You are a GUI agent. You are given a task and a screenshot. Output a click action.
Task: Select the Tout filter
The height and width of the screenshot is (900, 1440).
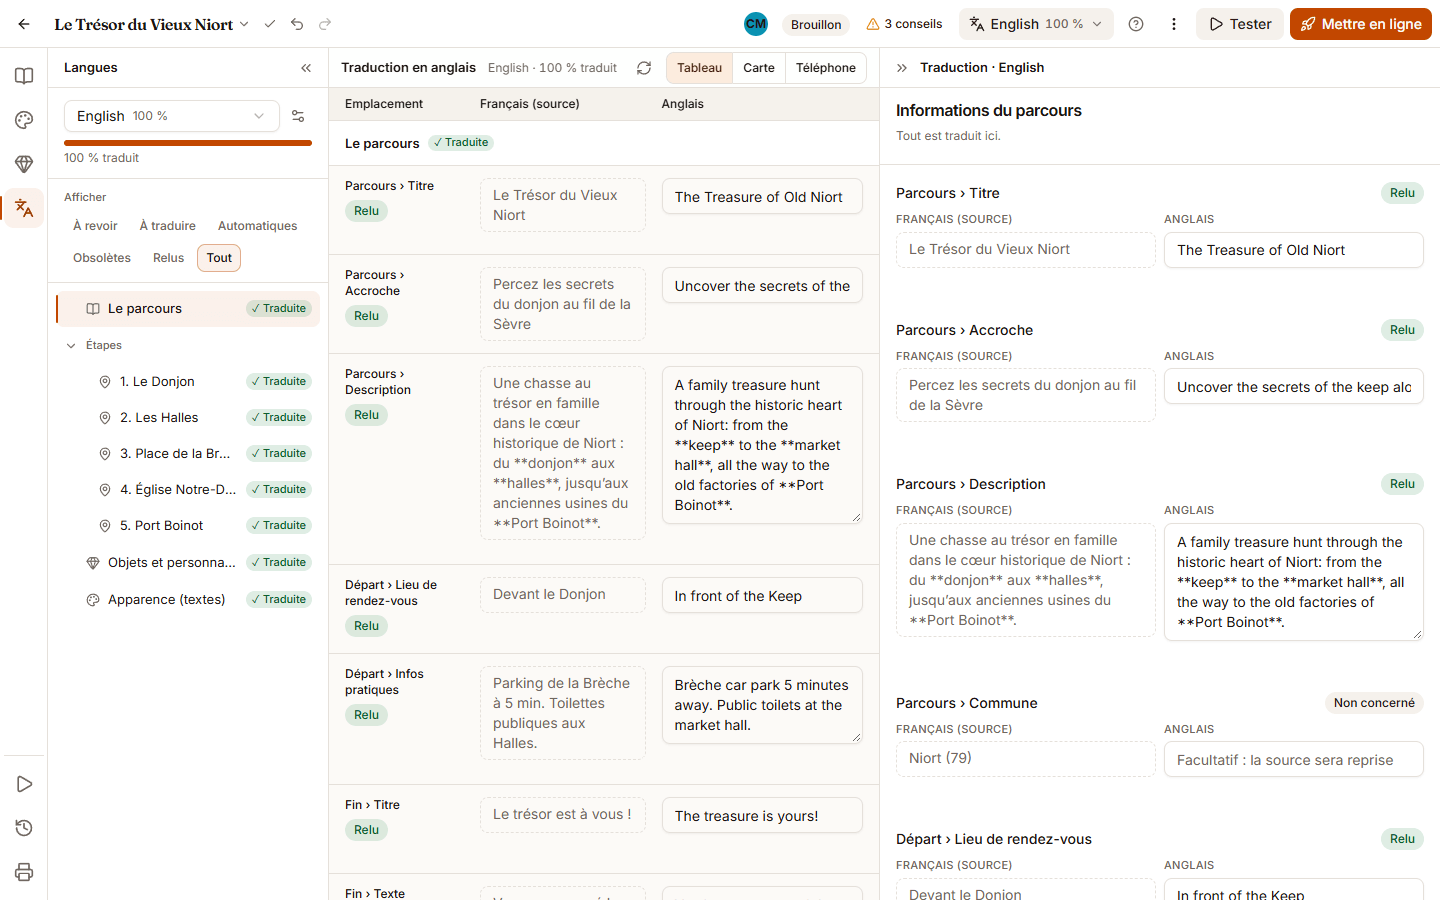[x=219, y=258]
